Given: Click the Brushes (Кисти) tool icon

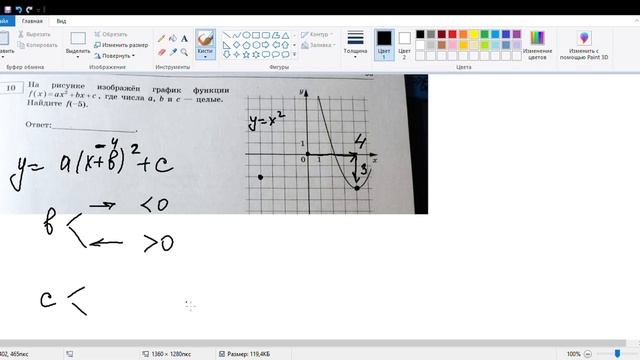Looking at the screenshot, I should pos(205,39).
